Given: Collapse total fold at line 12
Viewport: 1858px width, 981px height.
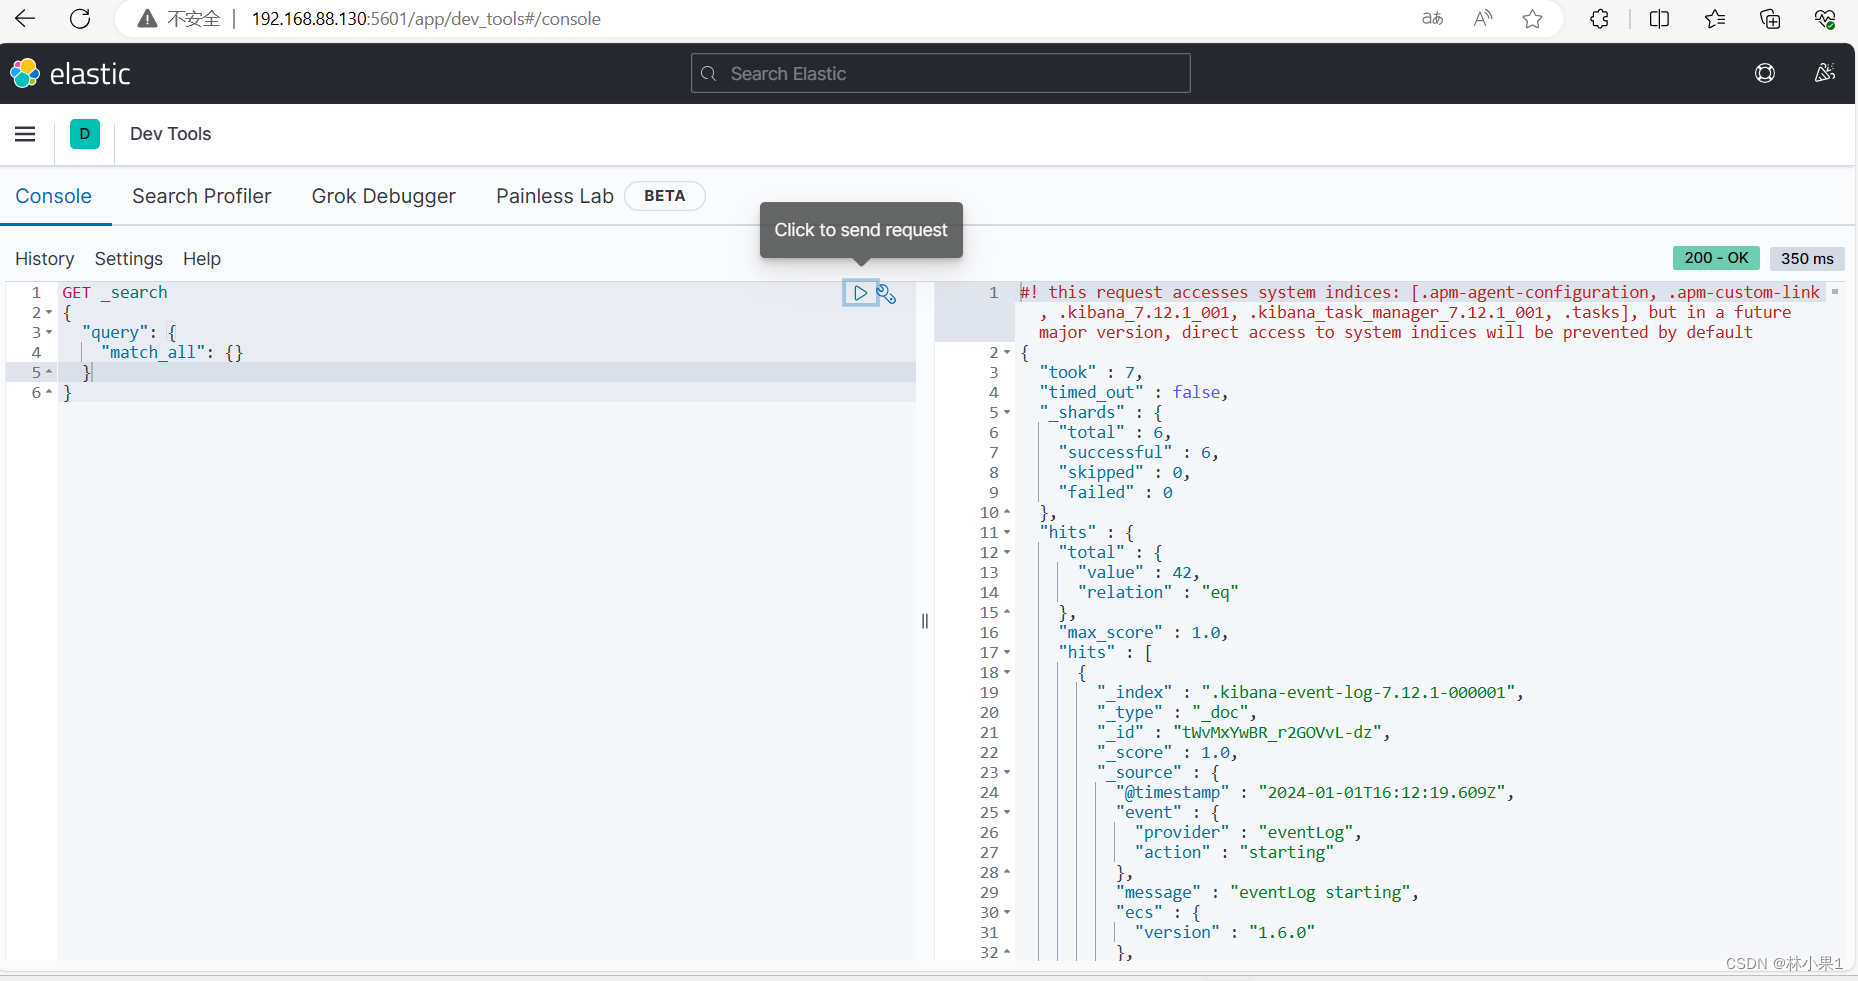Looking at the screenshot, I should 1007,553.
